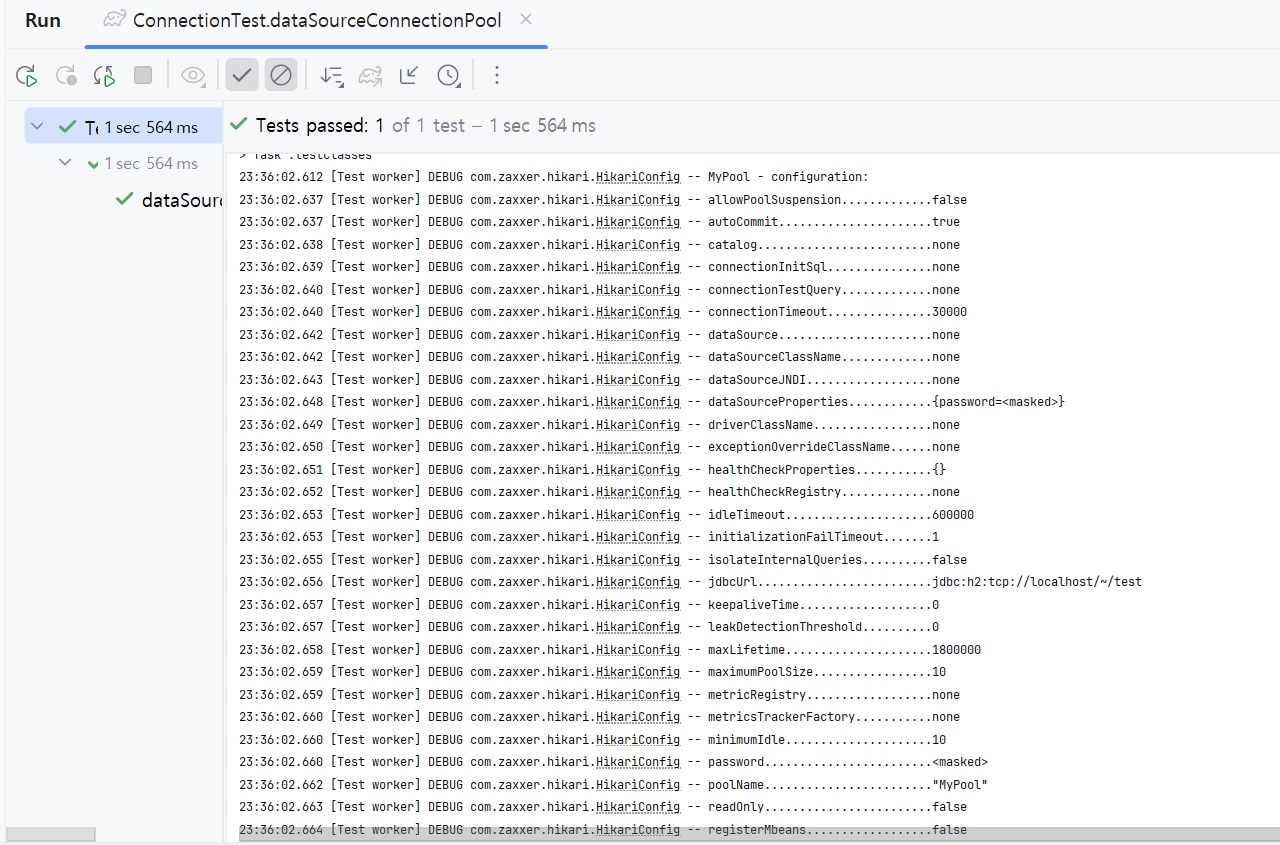Open HikariConfig link on jdbcUrl line
The width and height of the screenshot is (1280, 845).
(x=637, y=582)
